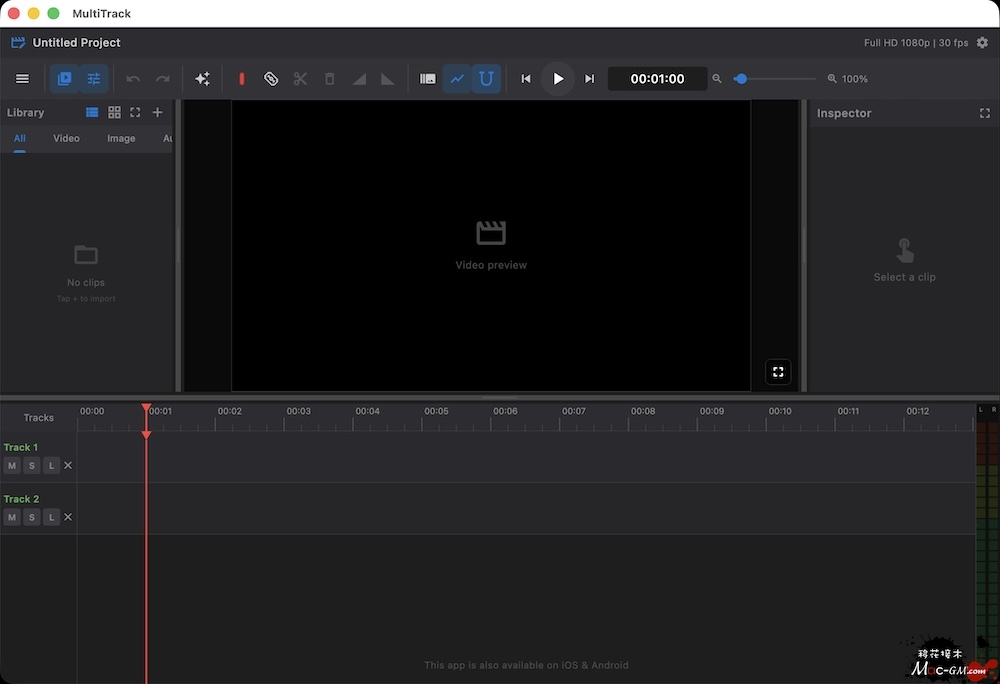Click the 00:01:00 timecode field
This screenshot has width=1000, height=684.
point(657,79)
